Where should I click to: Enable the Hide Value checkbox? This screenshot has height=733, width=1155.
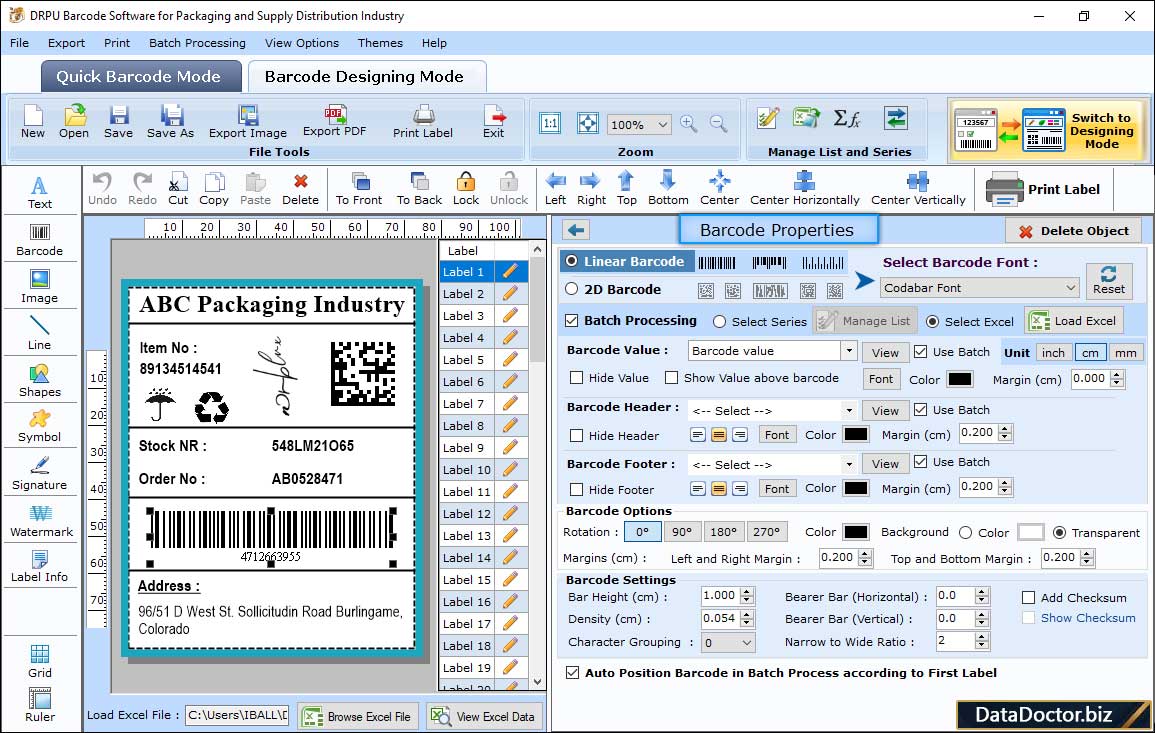click(577, 378)
